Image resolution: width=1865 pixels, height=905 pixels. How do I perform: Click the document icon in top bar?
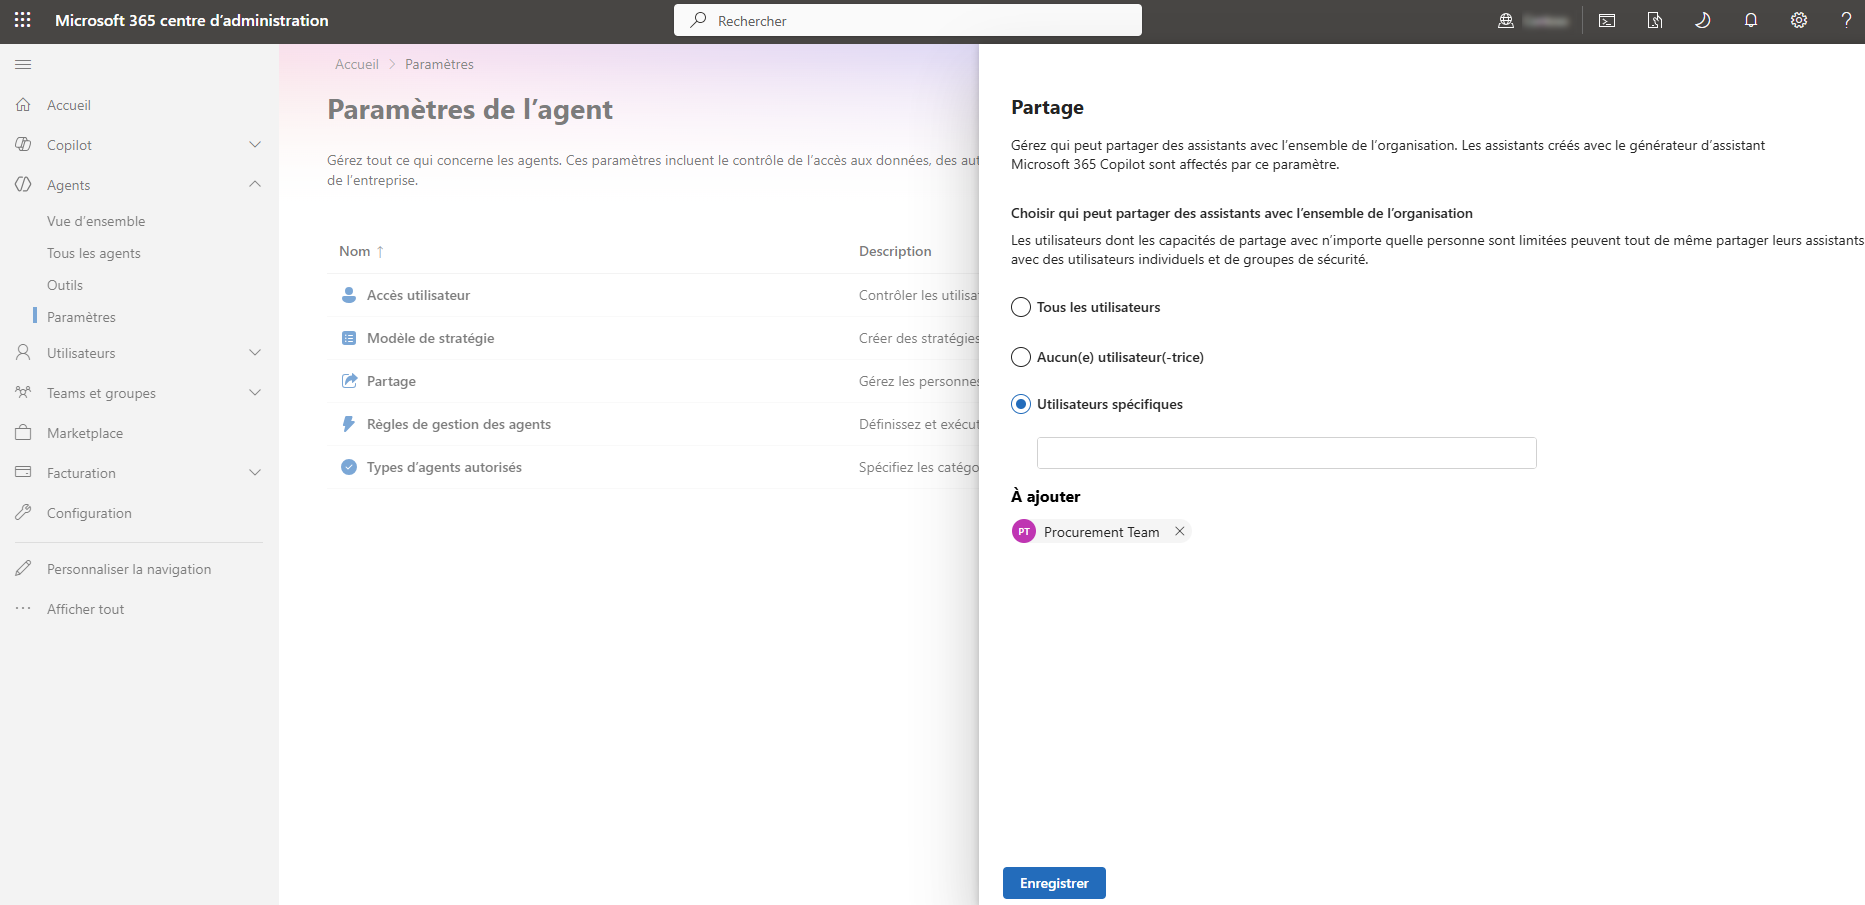1655,20
